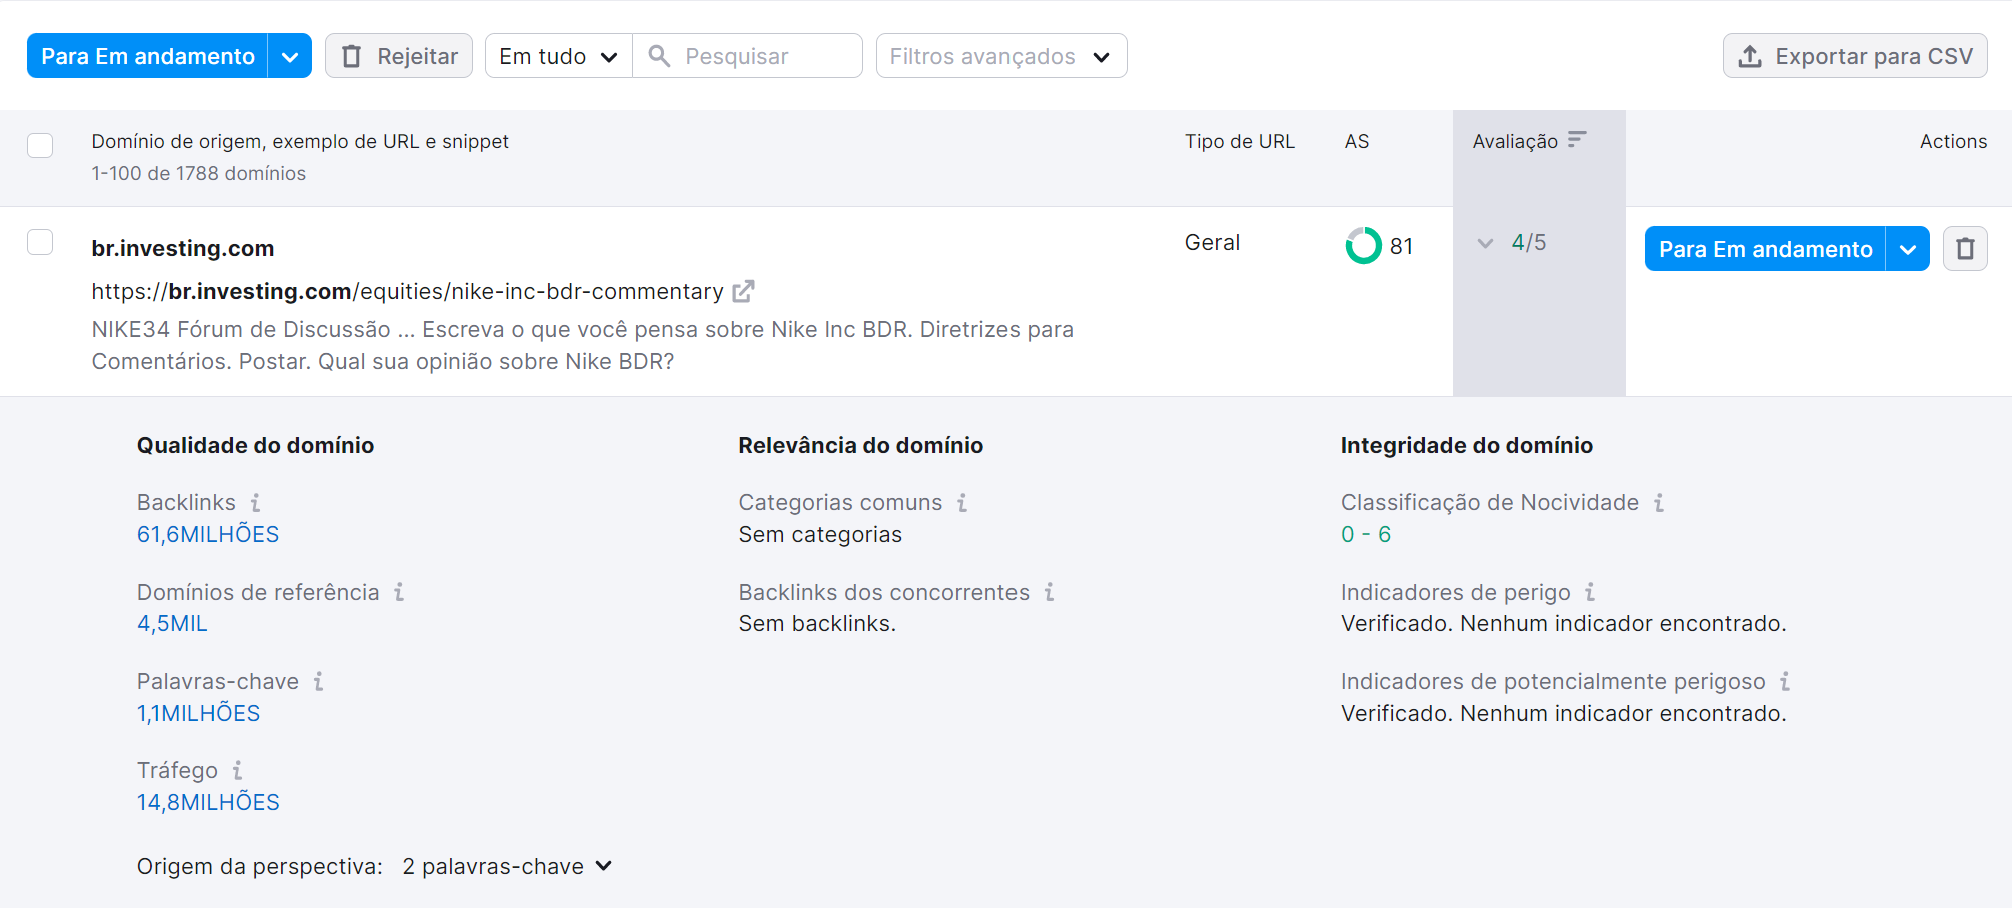The image size is (2012, 908).
Task: Collapse the 4/5 rating details chevron
Action: click(1485, 243)
